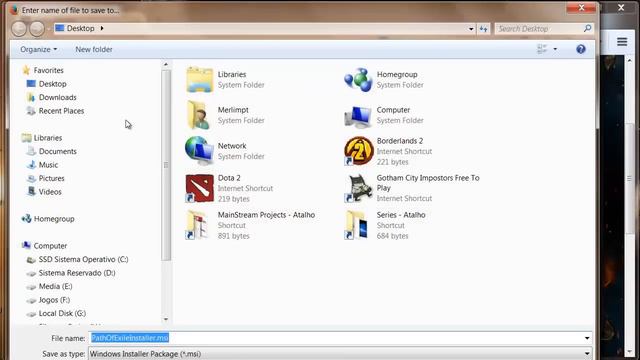Expand the File name dropdown arrow
Viewport: 640px width, 360px height.
[587, 338]
